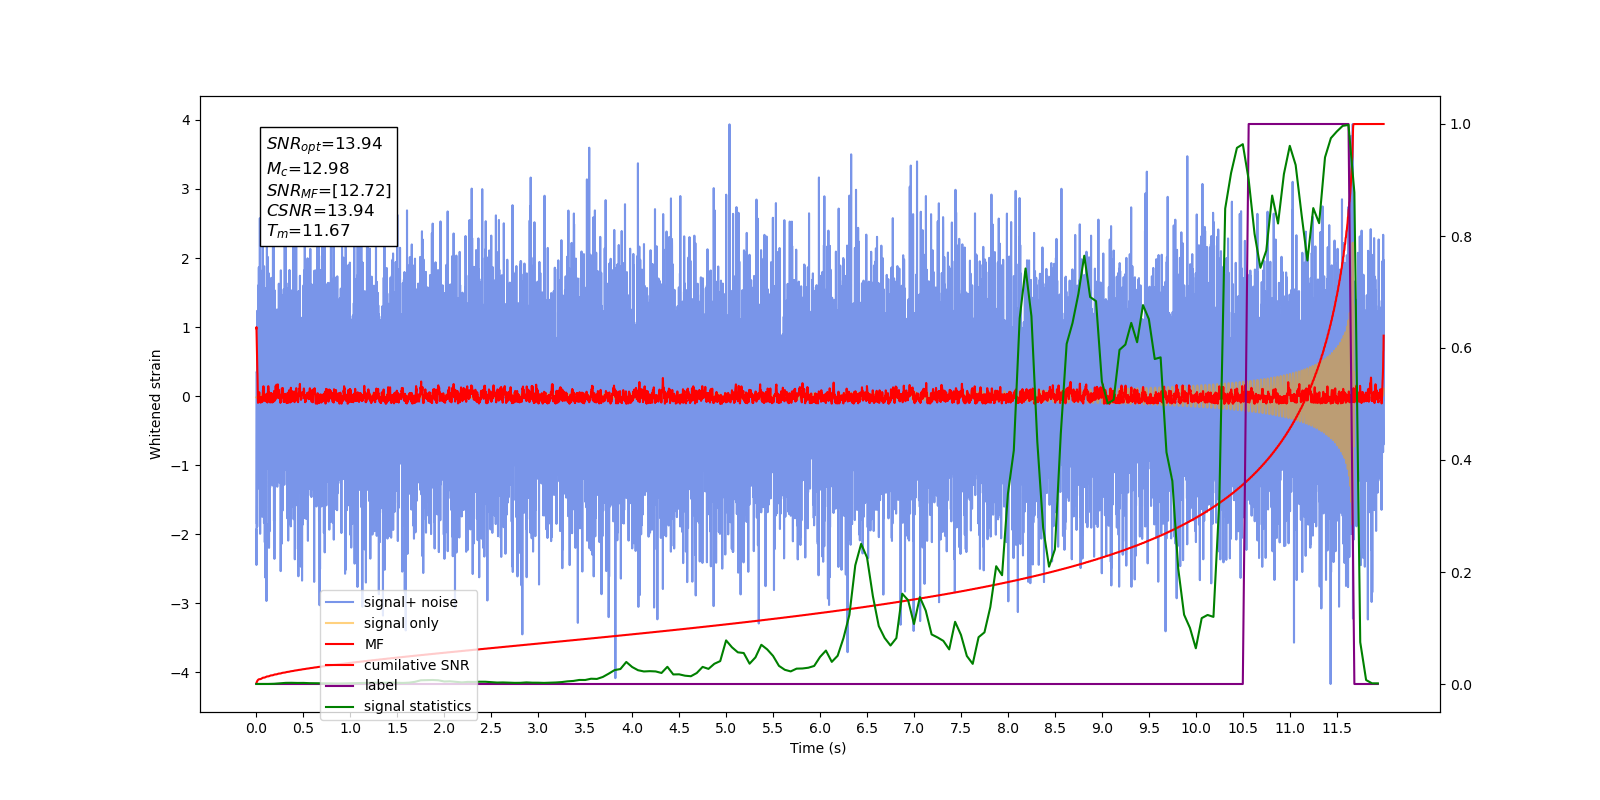The image size is (1600, 800).
Task: Click the x-axis tick label 2.5
Action: [x=491, y=728]
